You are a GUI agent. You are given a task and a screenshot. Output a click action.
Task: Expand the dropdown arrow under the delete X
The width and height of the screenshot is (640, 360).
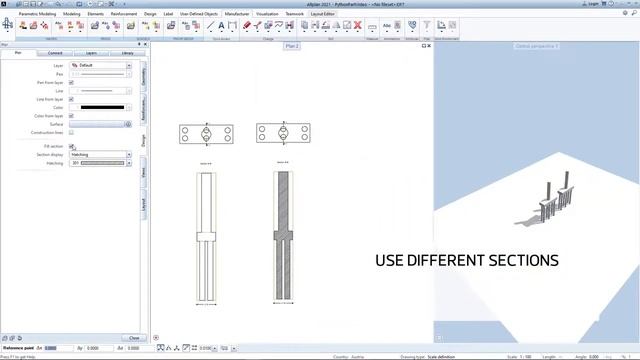(358, 31)
